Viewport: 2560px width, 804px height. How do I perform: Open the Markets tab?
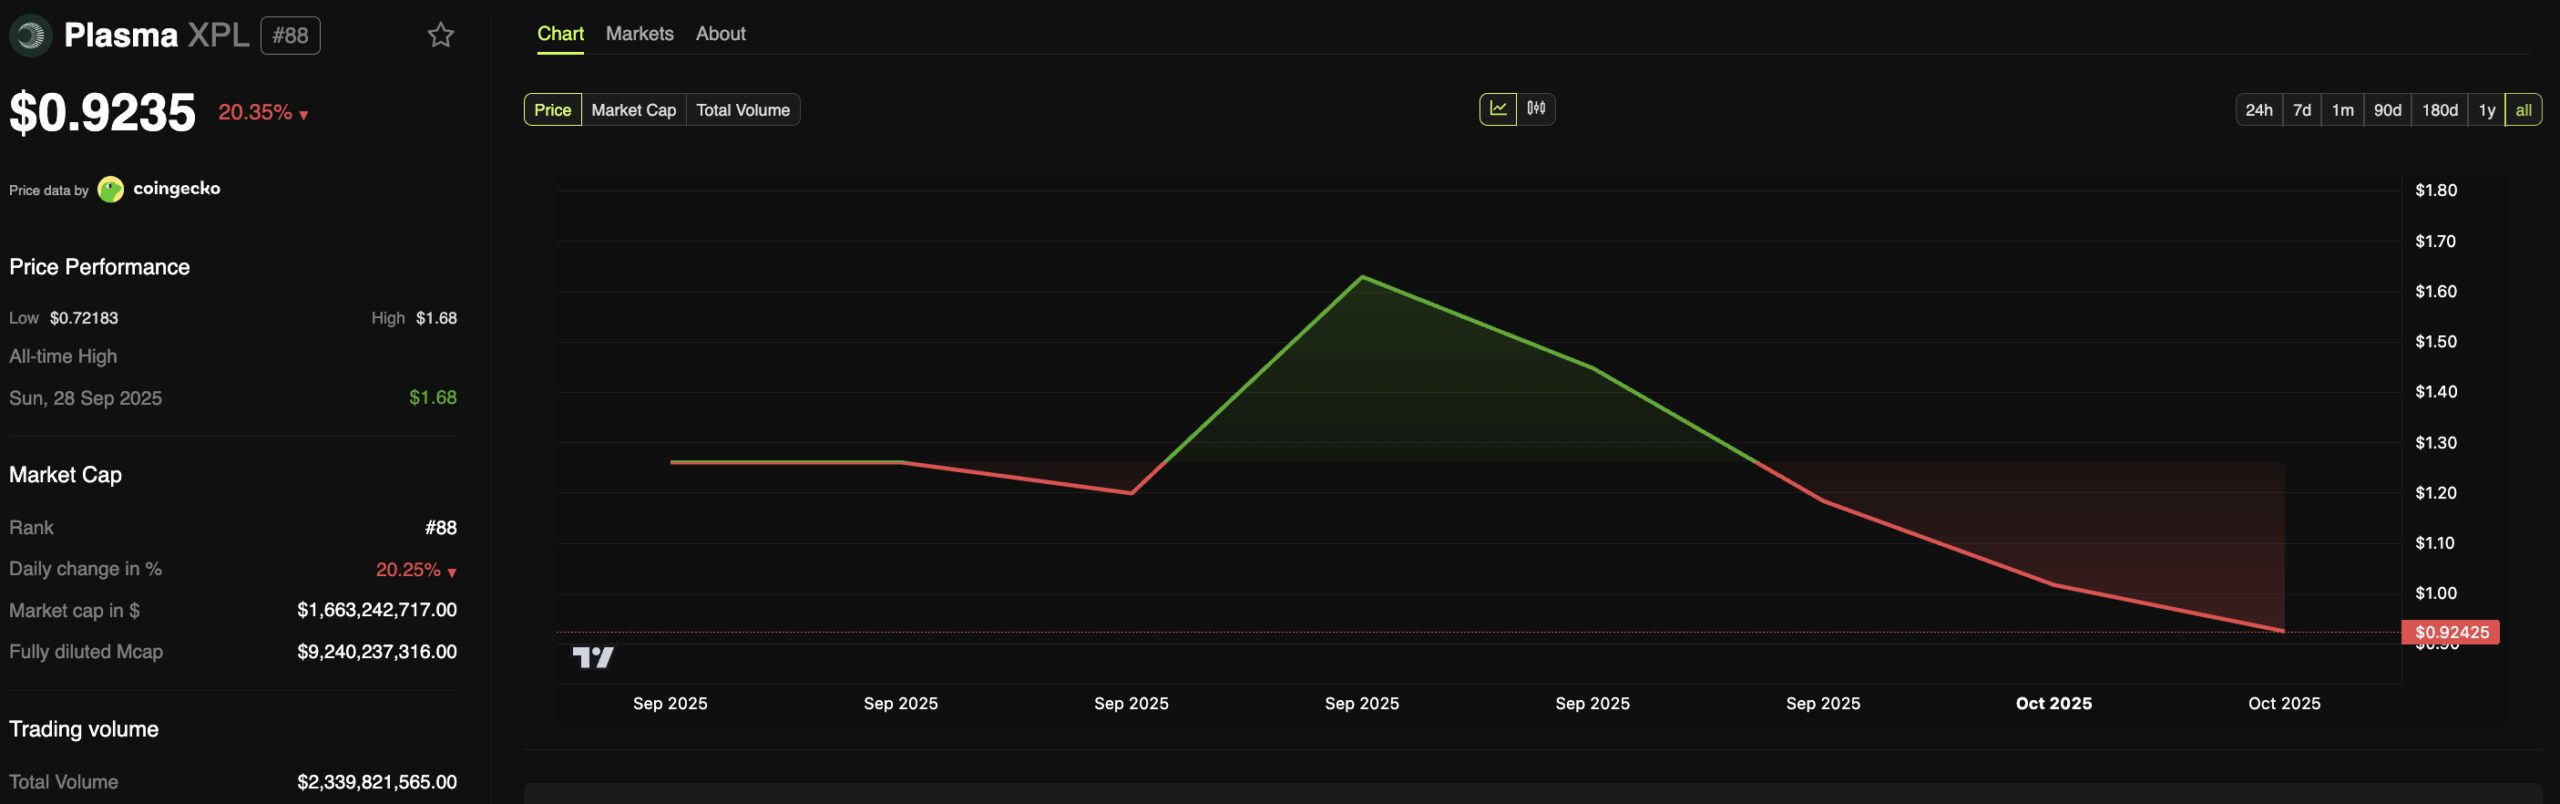[639, 34]
